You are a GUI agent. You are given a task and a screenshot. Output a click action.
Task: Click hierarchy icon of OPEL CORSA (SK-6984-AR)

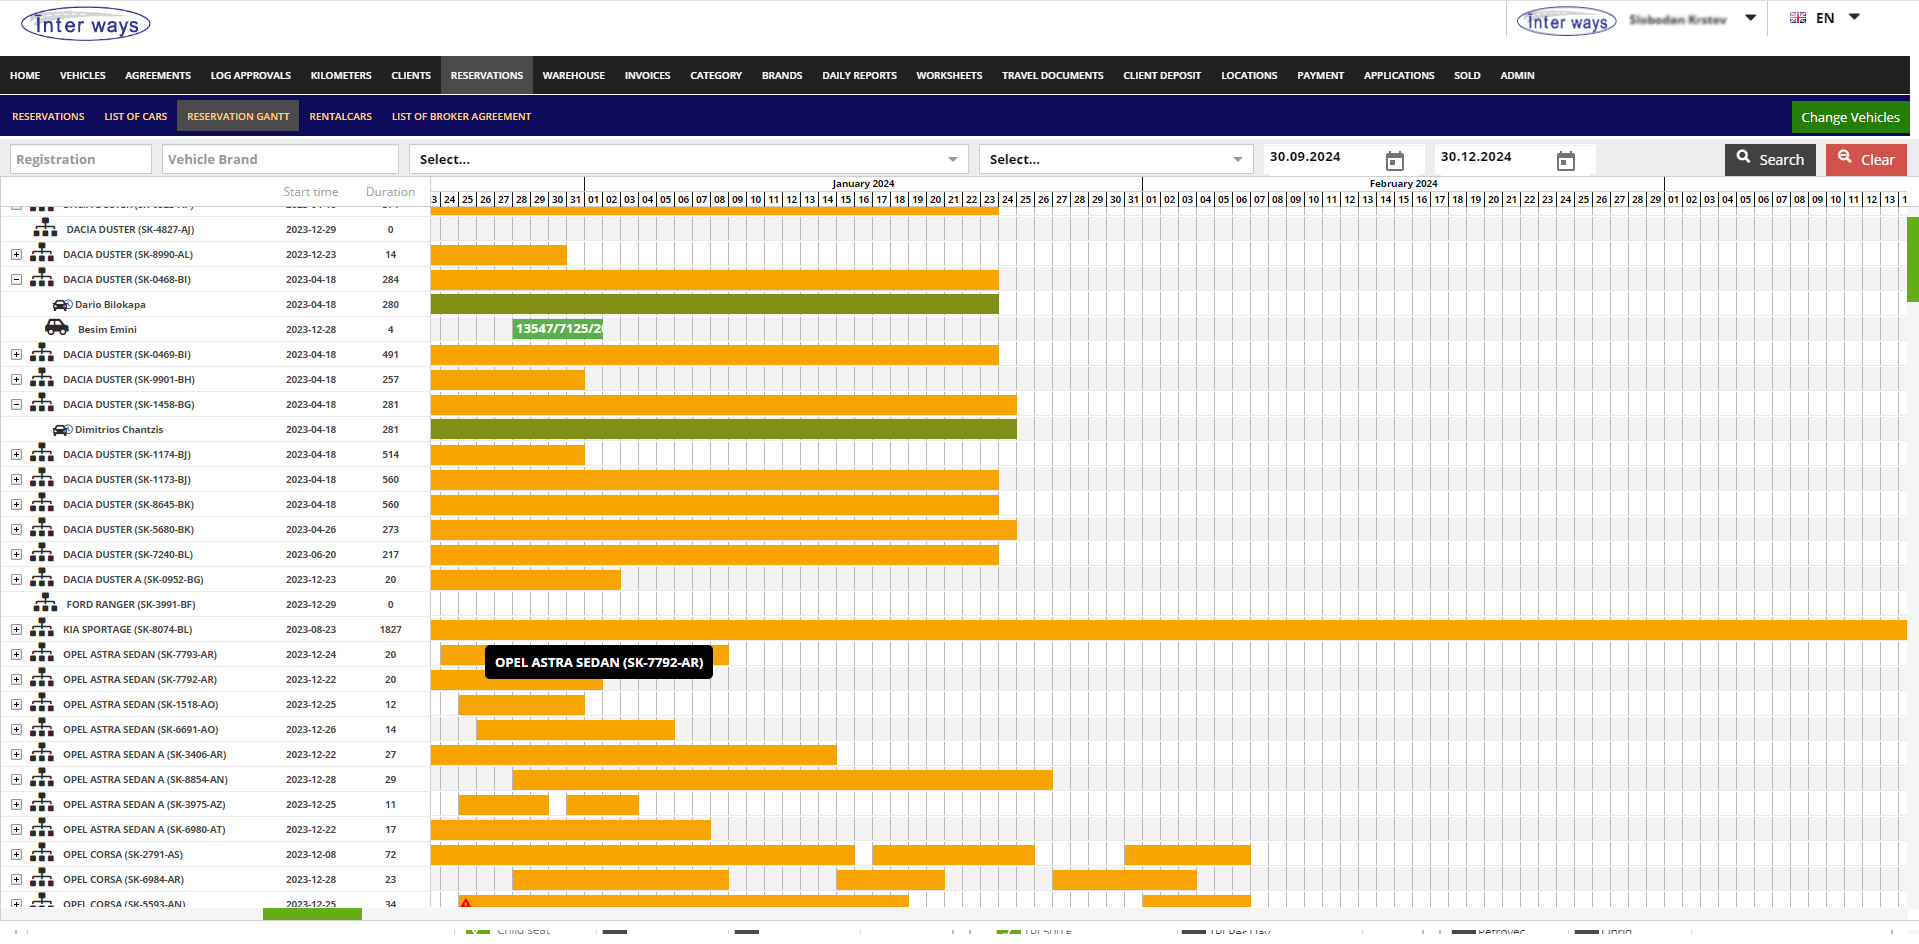tap(42, 878)
